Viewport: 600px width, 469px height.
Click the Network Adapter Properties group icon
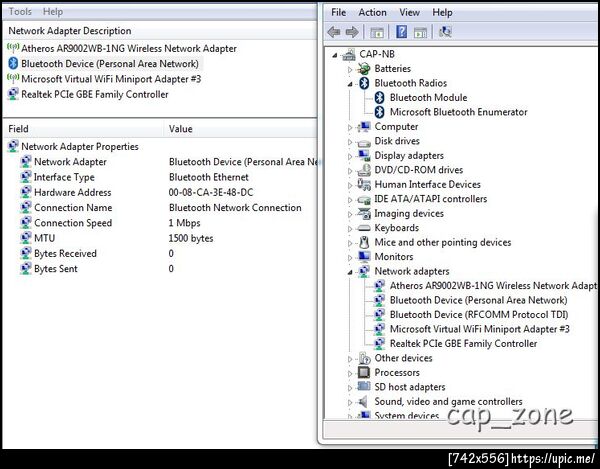[13, 146]
